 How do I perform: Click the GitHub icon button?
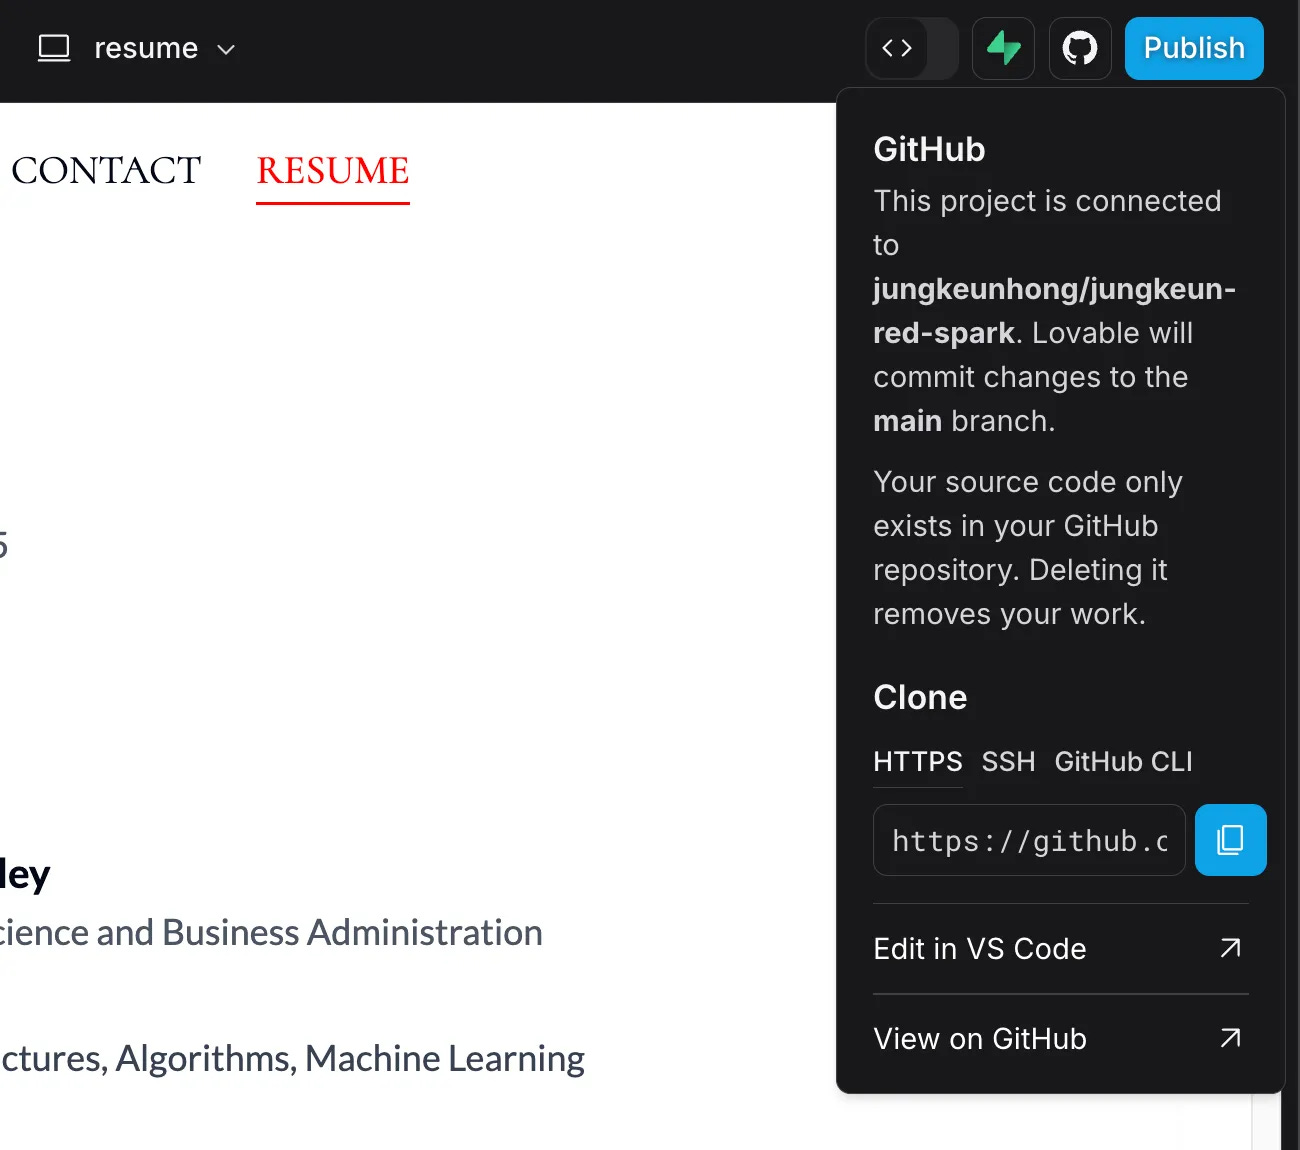[x=1080, y=48]
